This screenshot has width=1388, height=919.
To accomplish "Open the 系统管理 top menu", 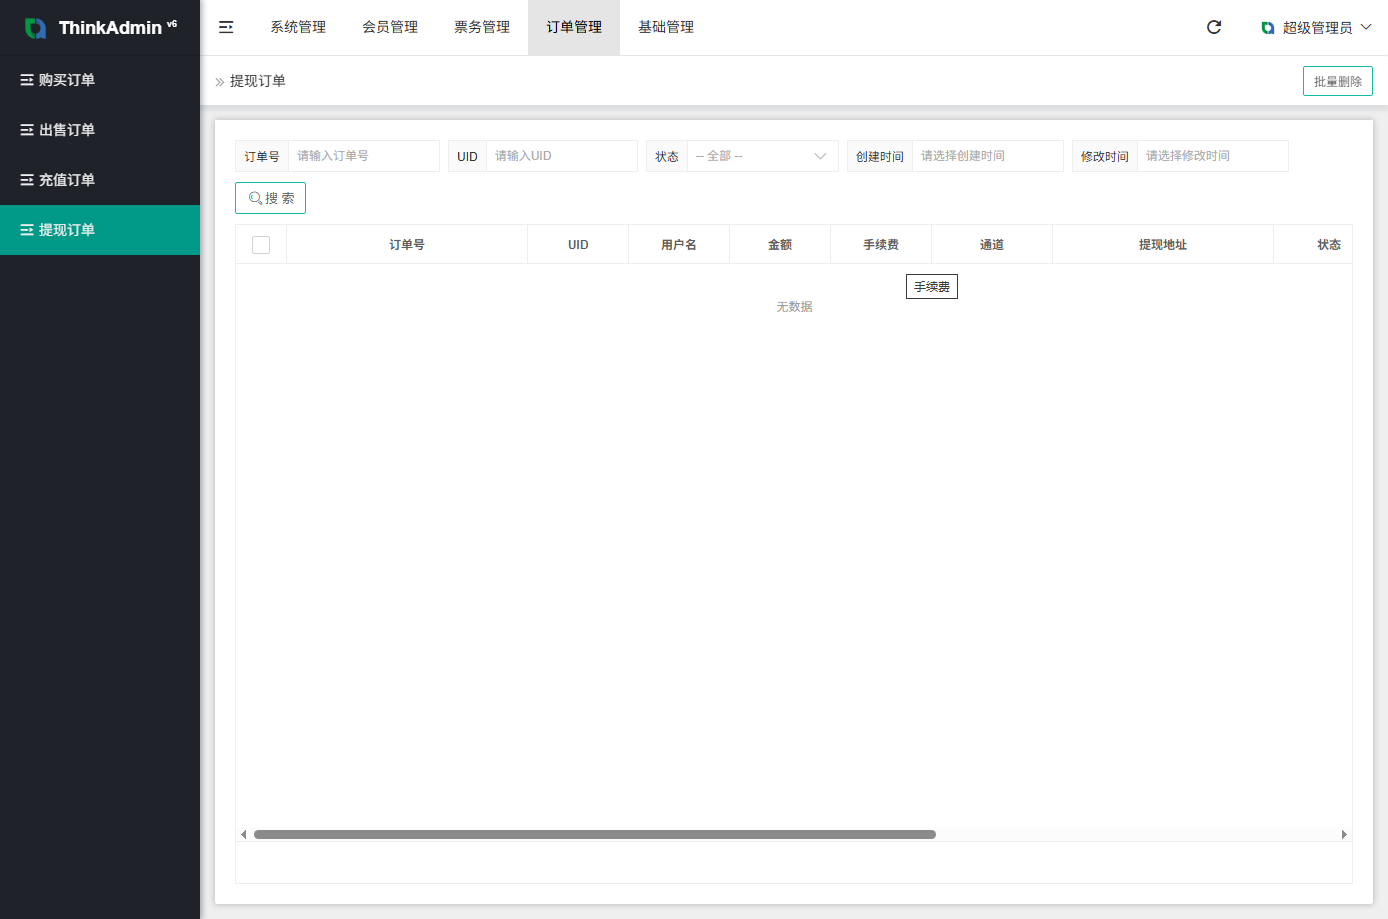I will click(298, 27).
